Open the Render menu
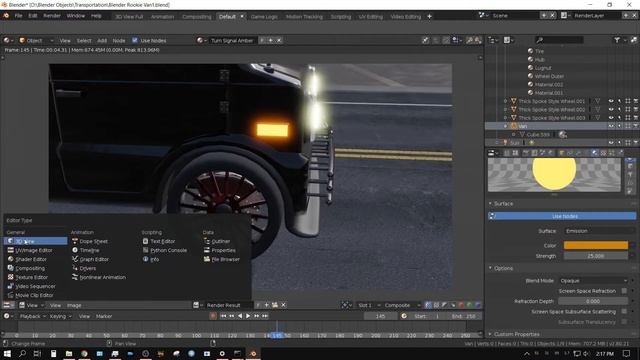640x360 pixels. tap(52, 16)
